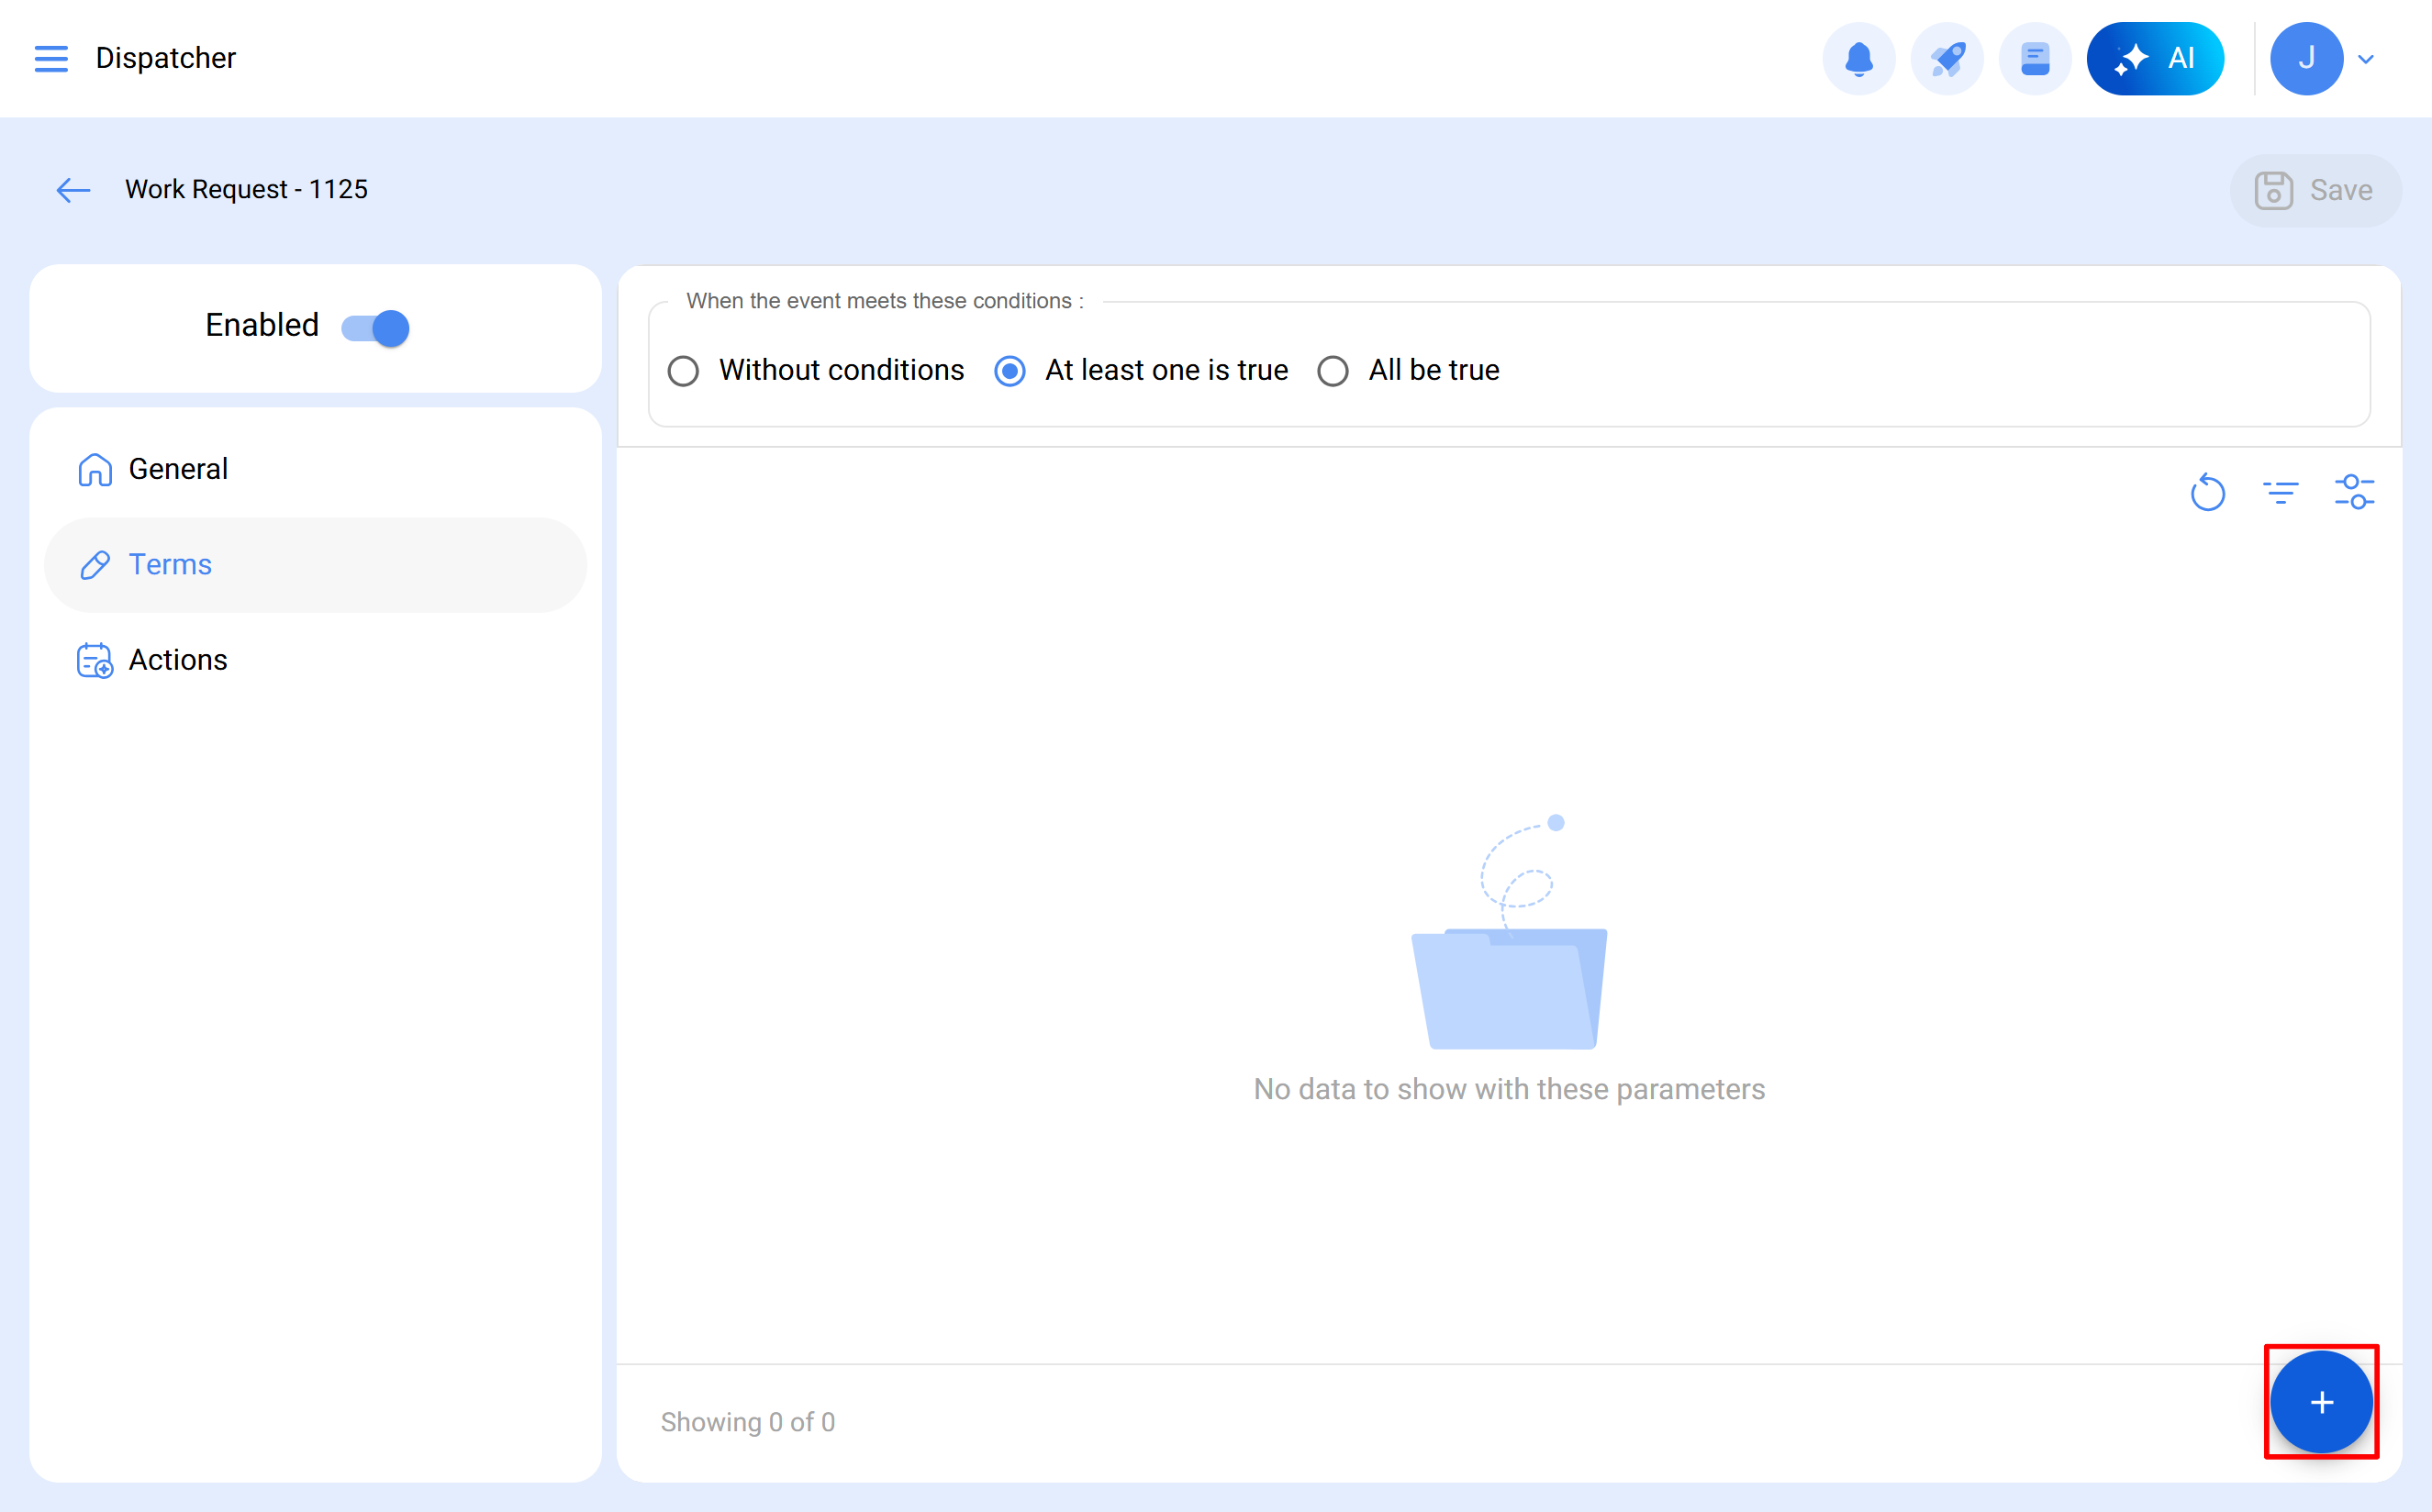Select the Without conditions option
Viewport: 2432px width, 1512px height.
point(683,371)
